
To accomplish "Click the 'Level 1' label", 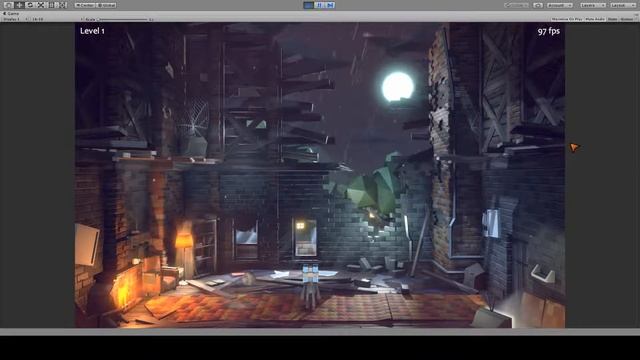I will pyautogui.click(x=92, y=31).
